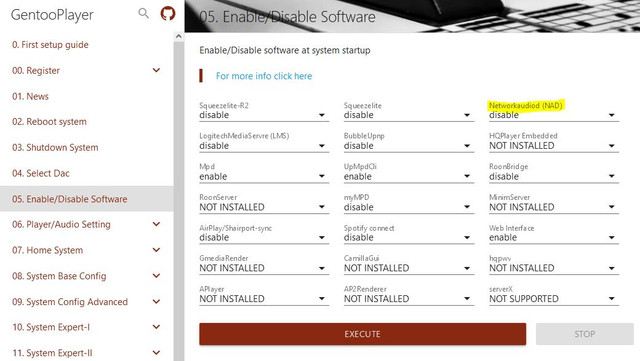Open the Web Interface dropdown
The width and height of the screenshot is (640, 361).
coord(554,238)
